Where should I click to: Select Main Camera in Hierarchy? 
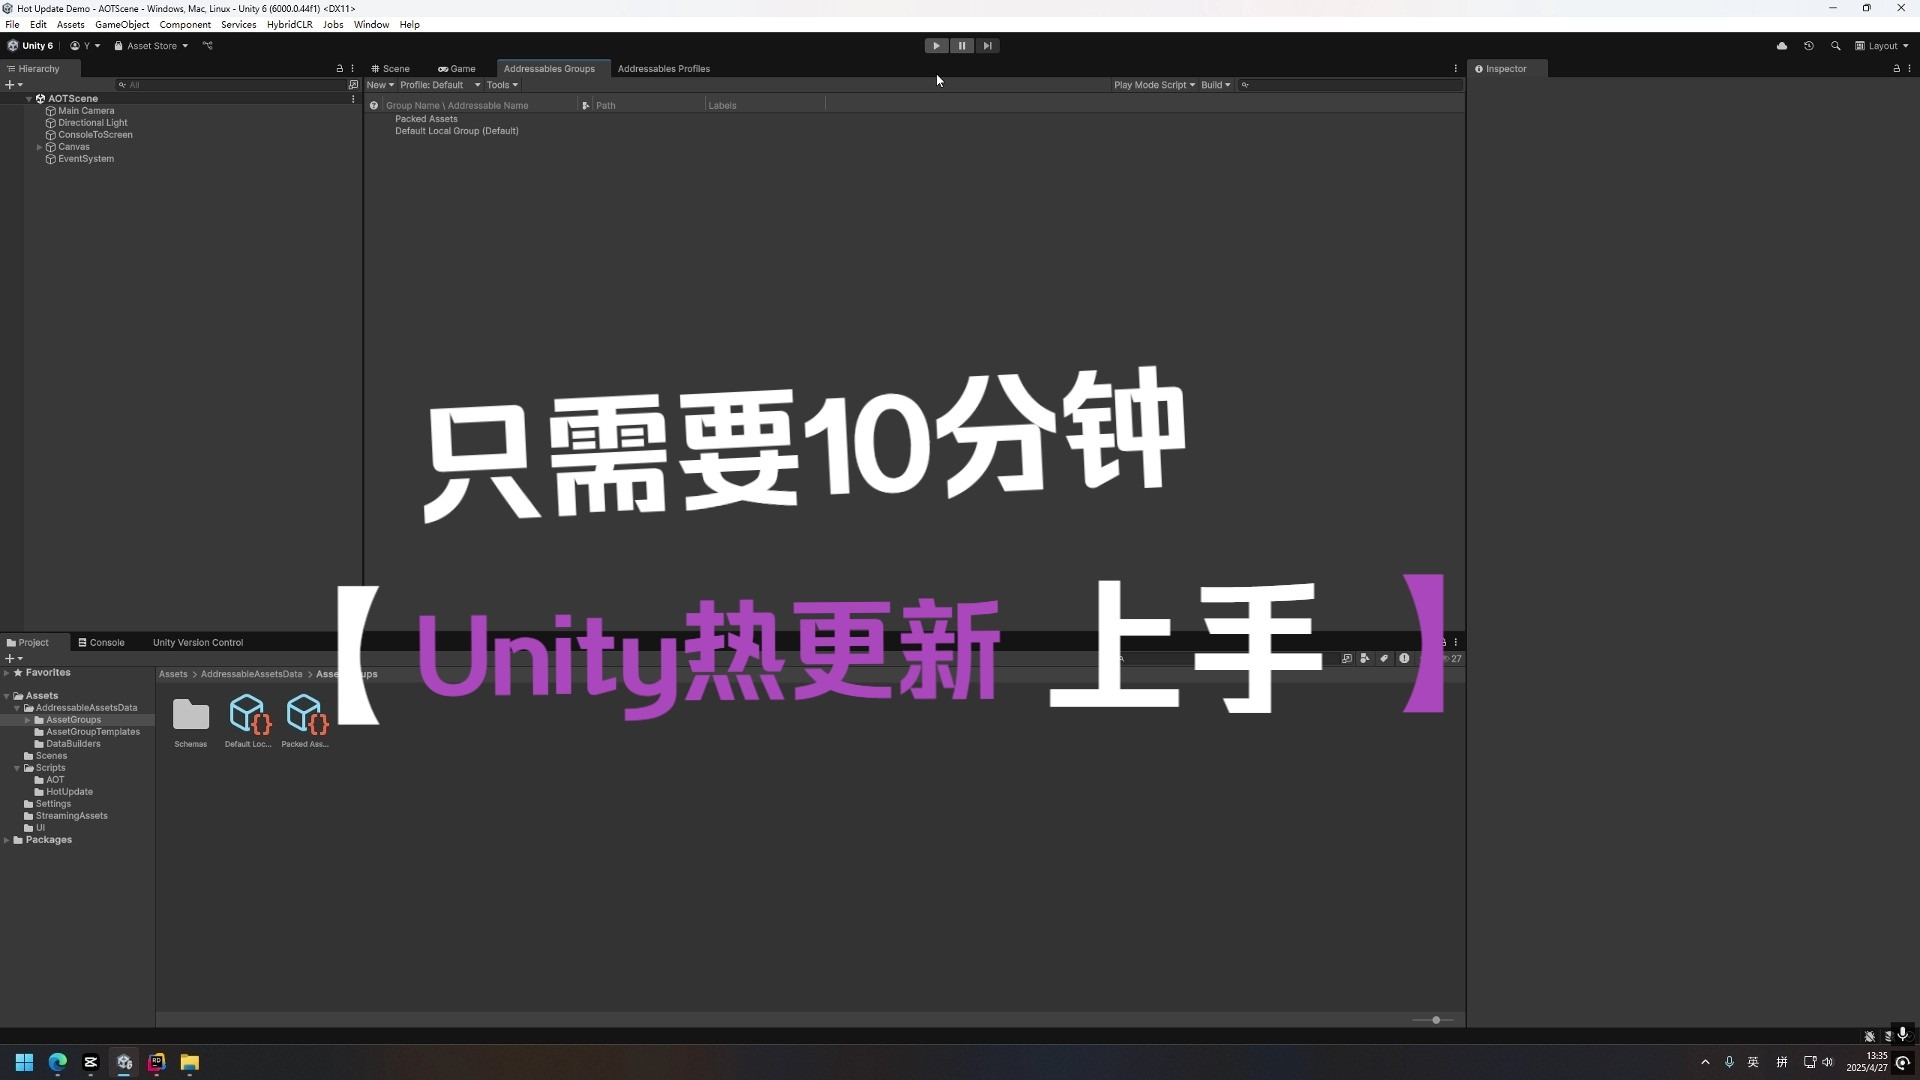coord(86,111)
